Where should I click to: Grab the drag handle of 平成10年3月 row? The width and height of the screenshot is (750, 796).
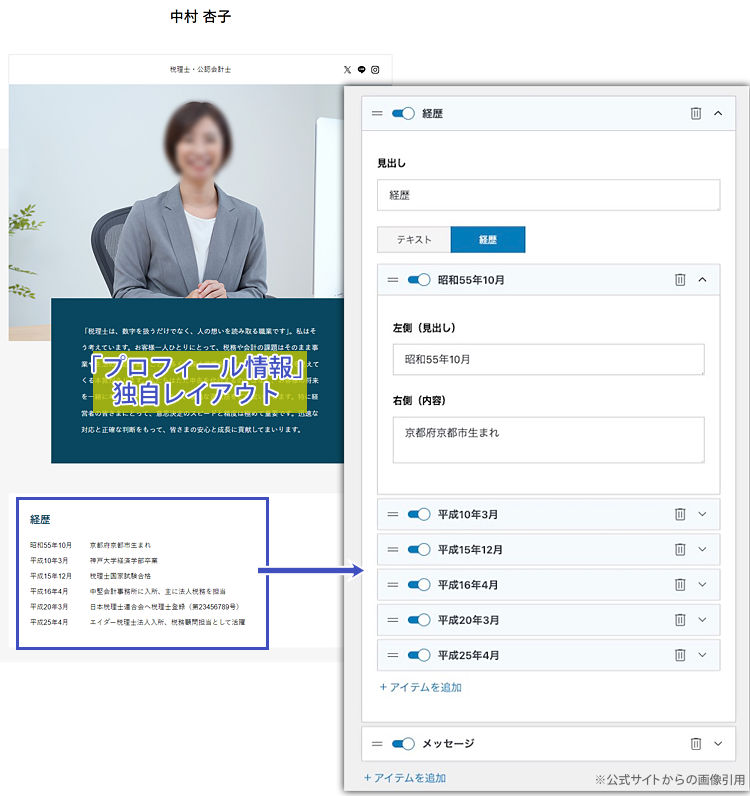[393, 514]
